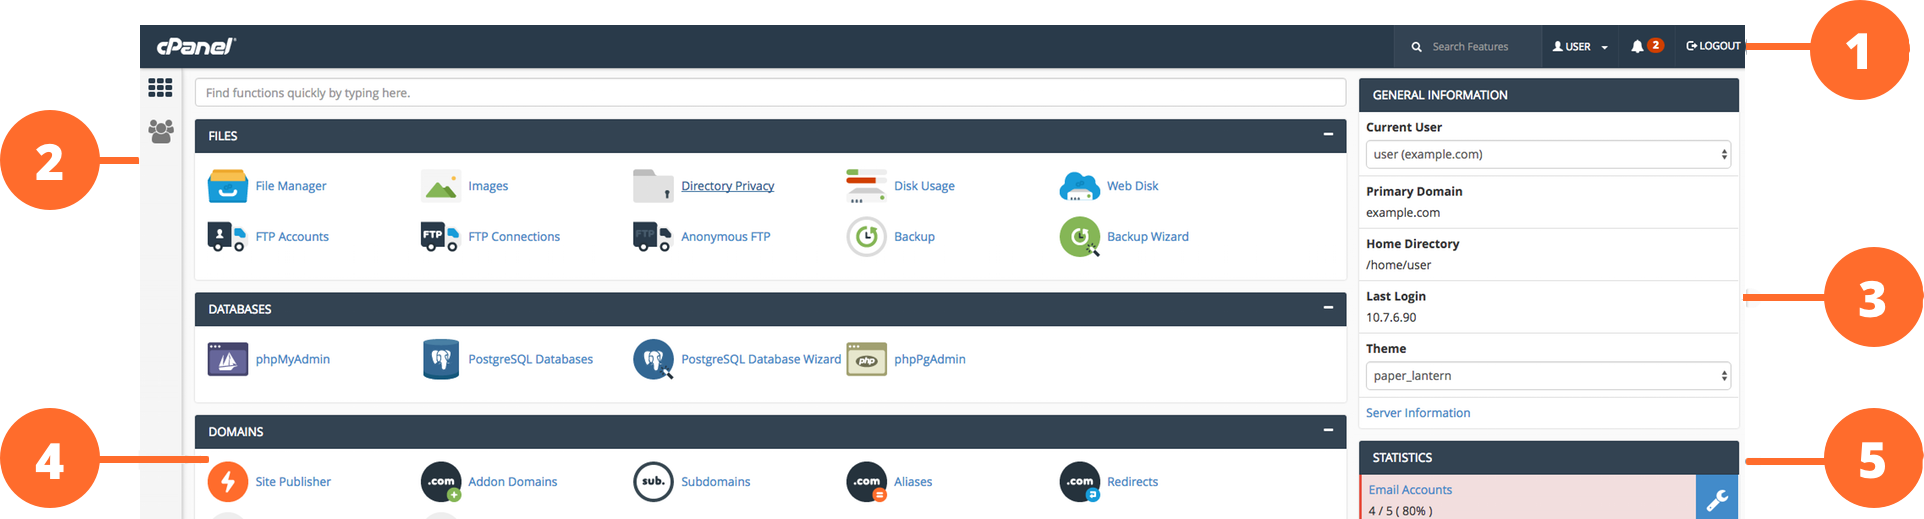Open the Server Information link
Screen dimensions: 1924x519
coord(1418,413)
